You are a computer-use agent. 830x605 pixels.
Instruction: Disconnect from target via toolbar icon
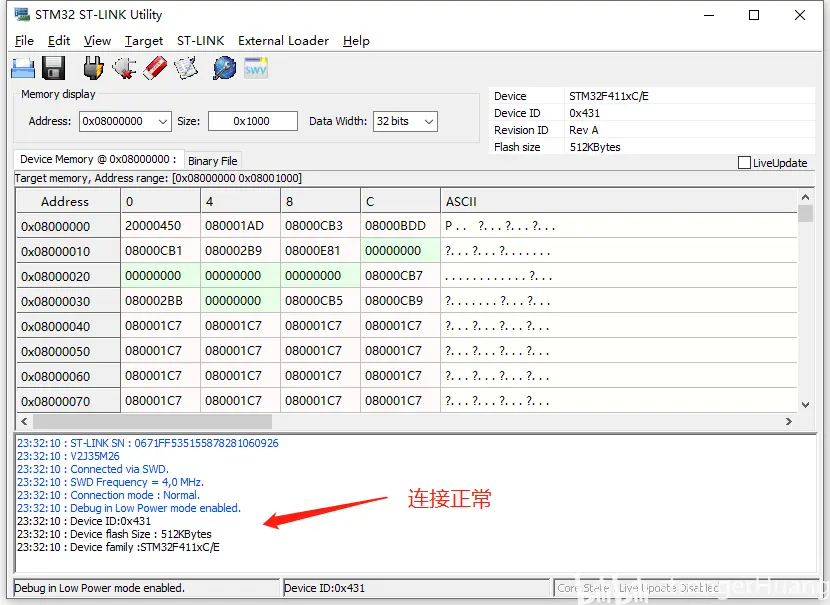(124, 68)
